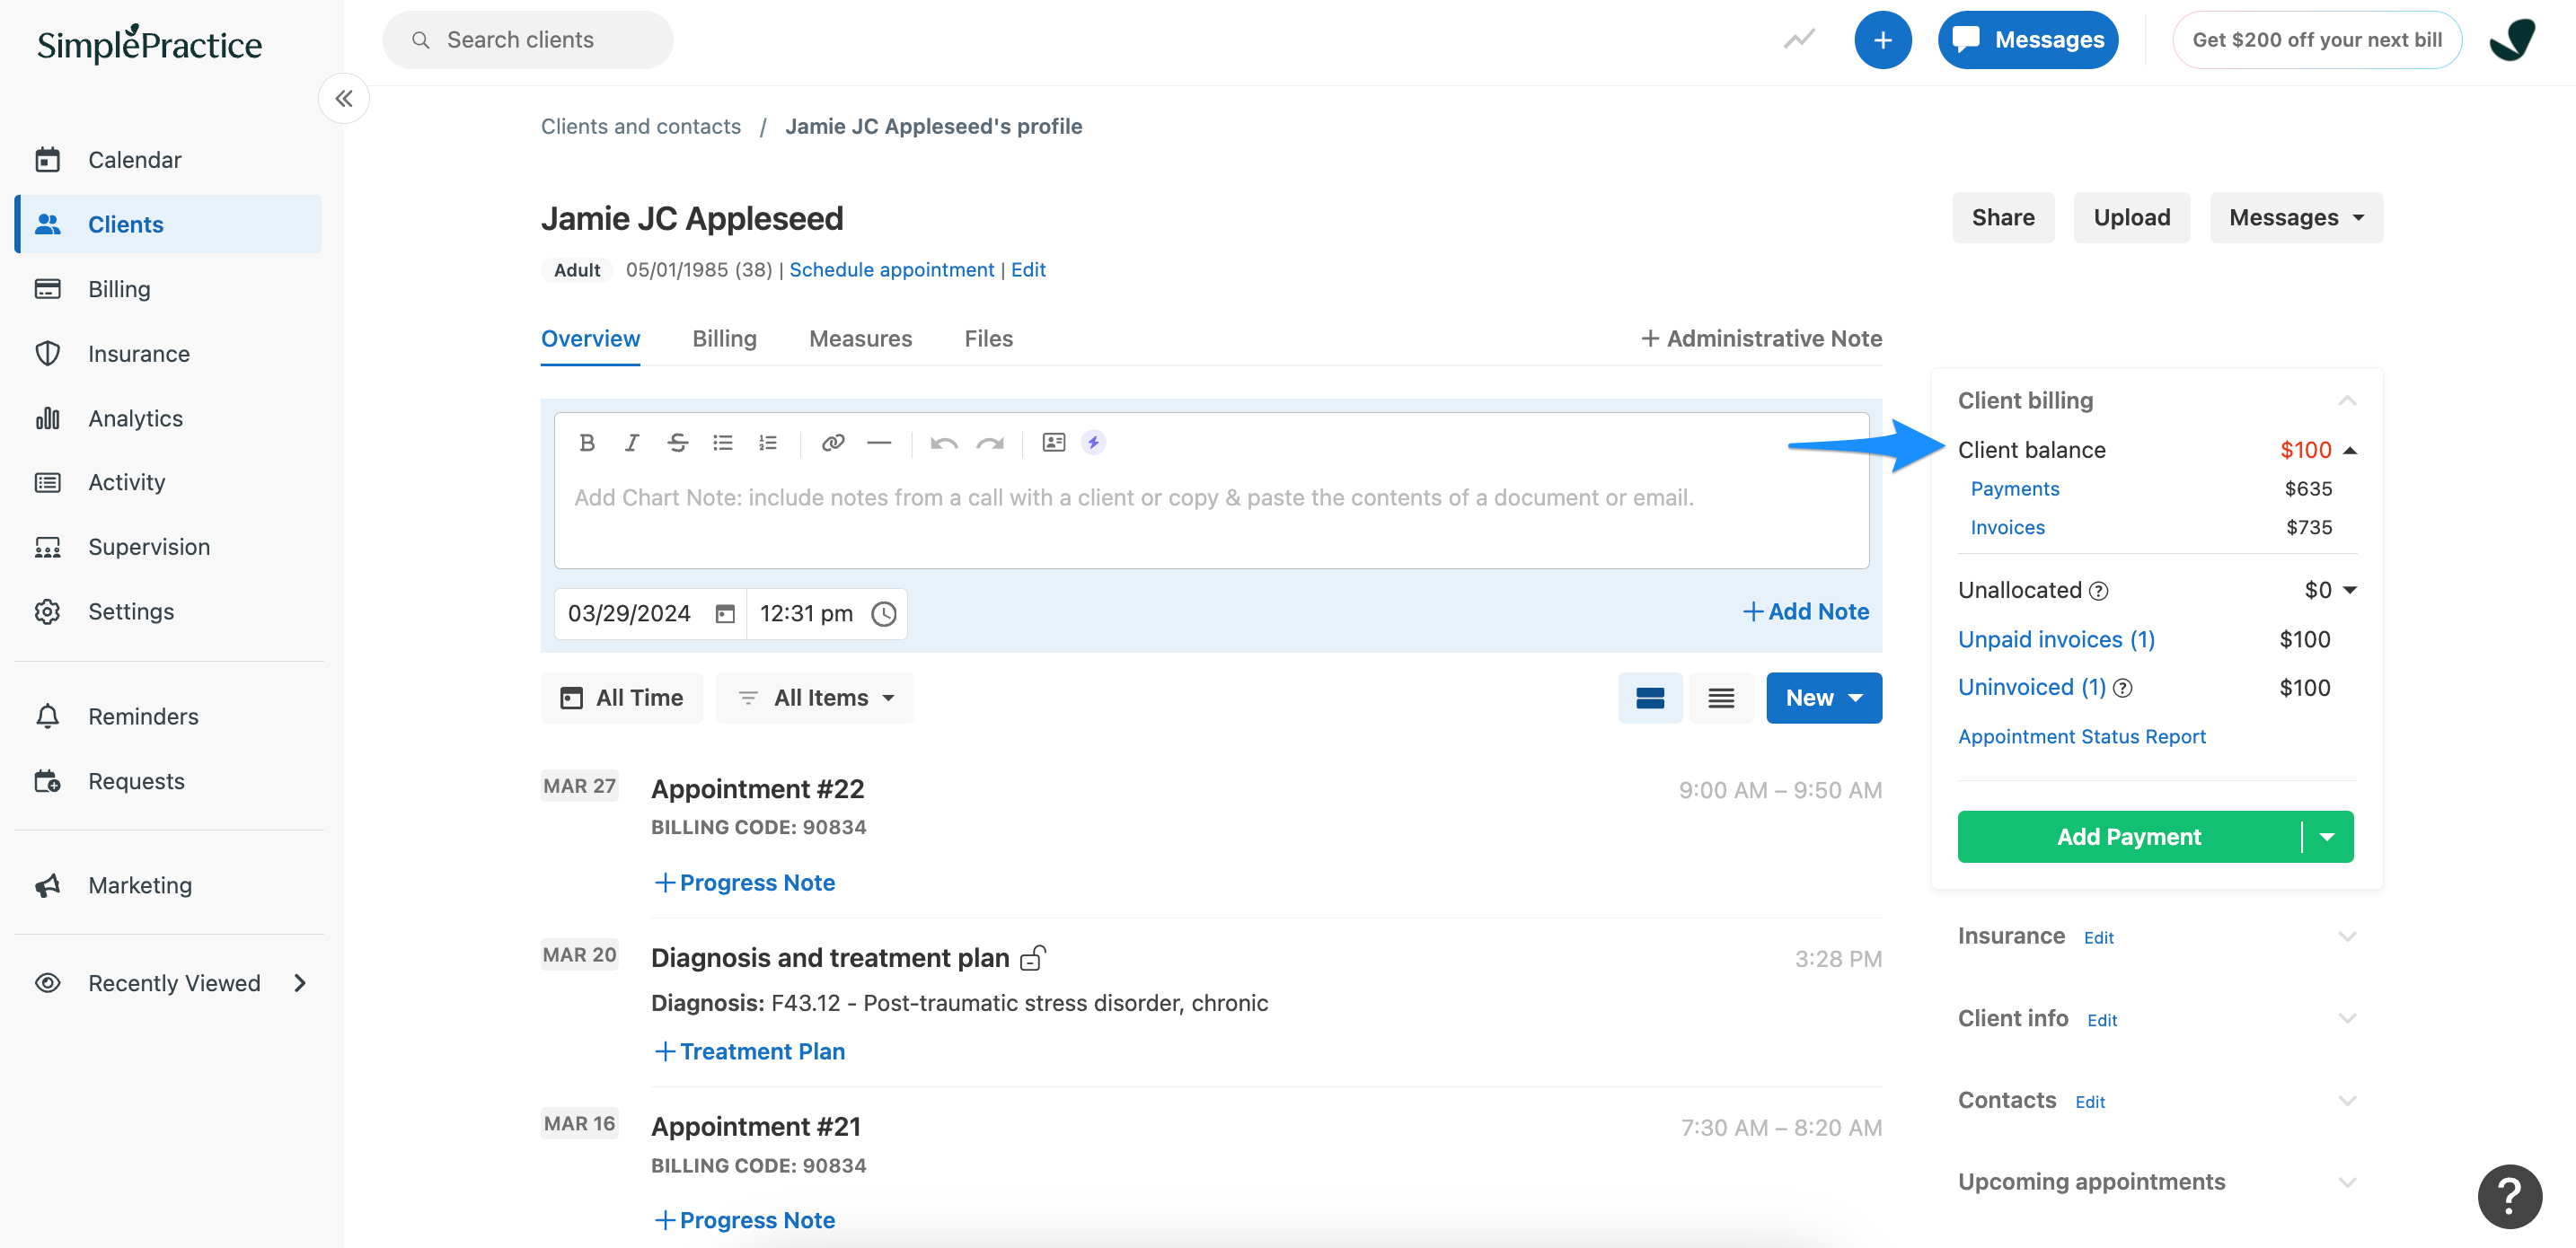Screen dimensions: 2576x1248
Task: Switch to the Measures tab
Action: 860,338
